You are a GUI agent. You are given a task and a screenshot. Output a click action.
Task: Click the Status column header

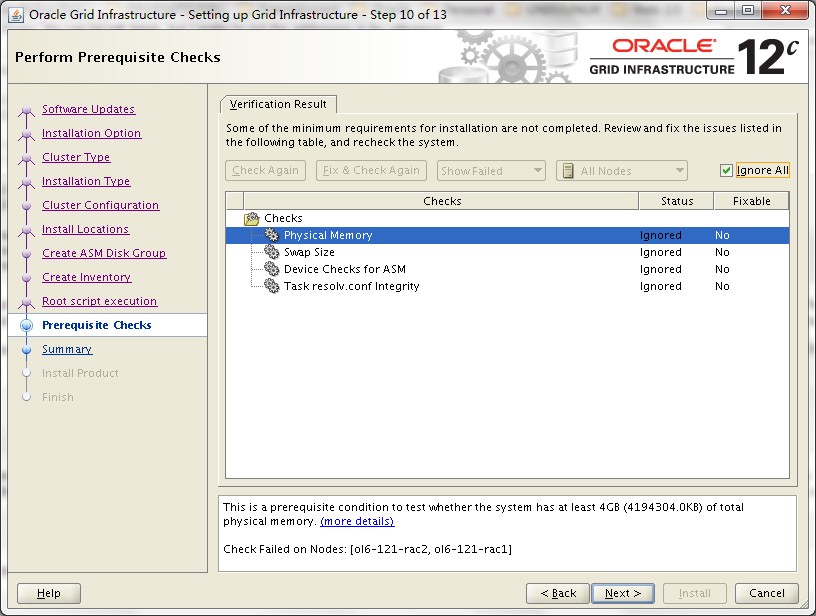click(677, 201)
